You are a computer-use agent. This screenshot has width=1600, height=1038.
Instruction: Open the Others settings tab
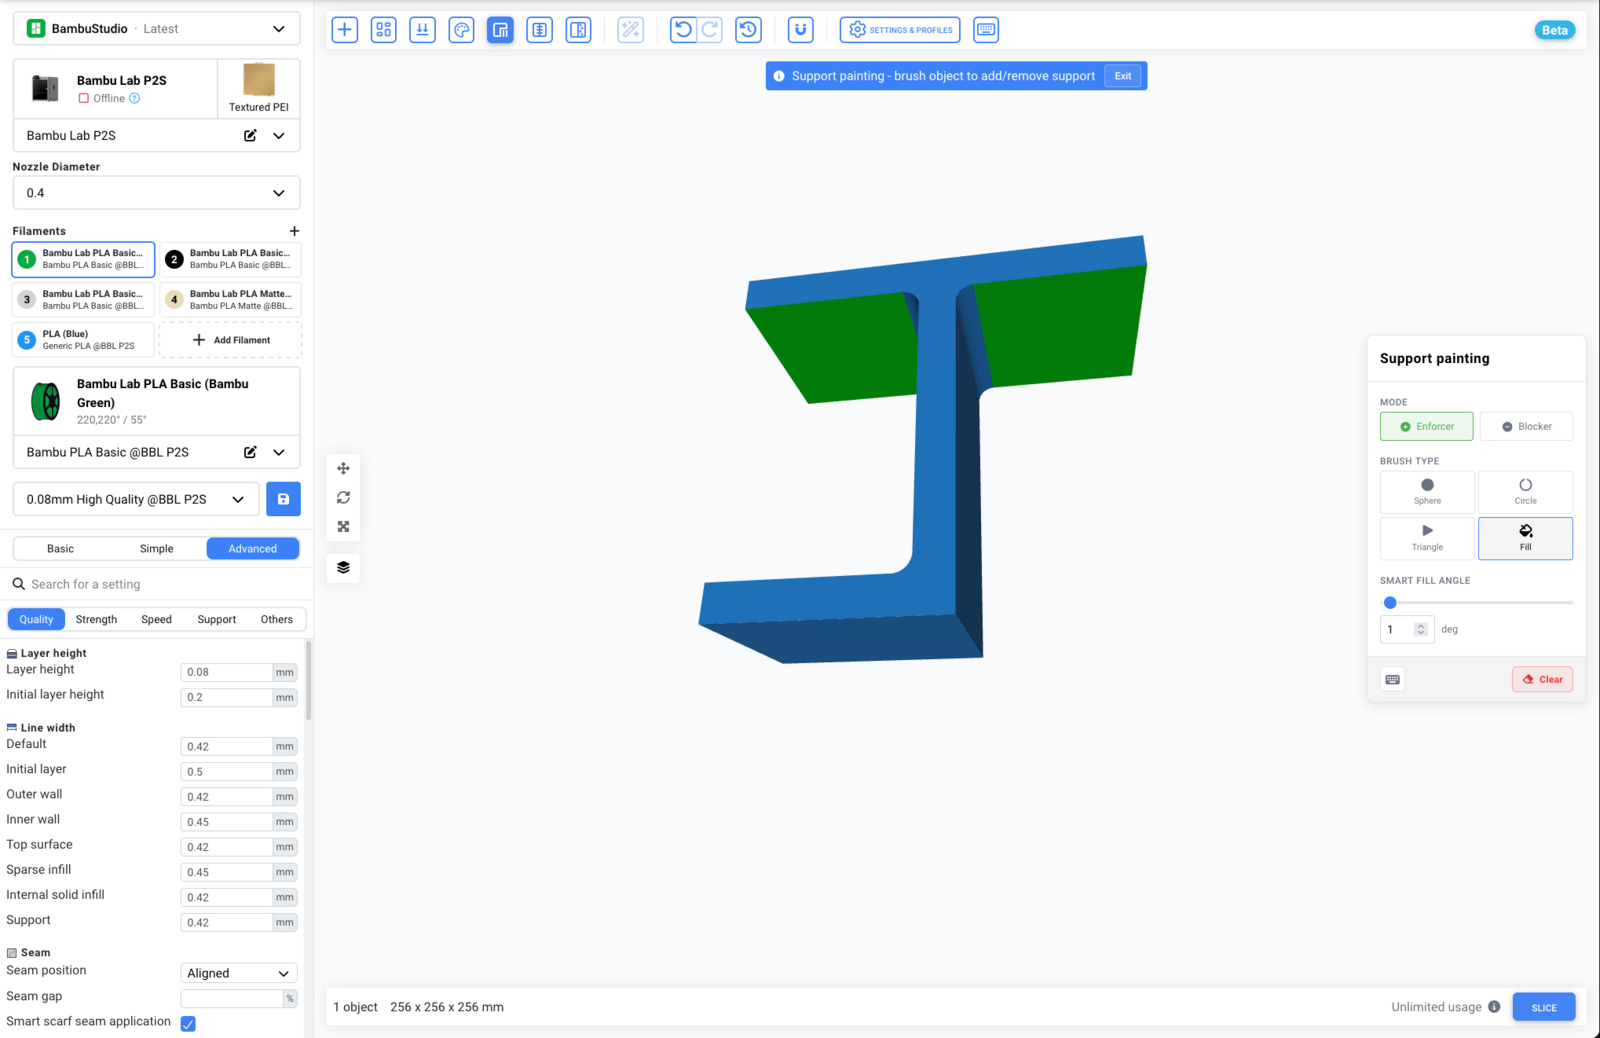pos(277,619)
